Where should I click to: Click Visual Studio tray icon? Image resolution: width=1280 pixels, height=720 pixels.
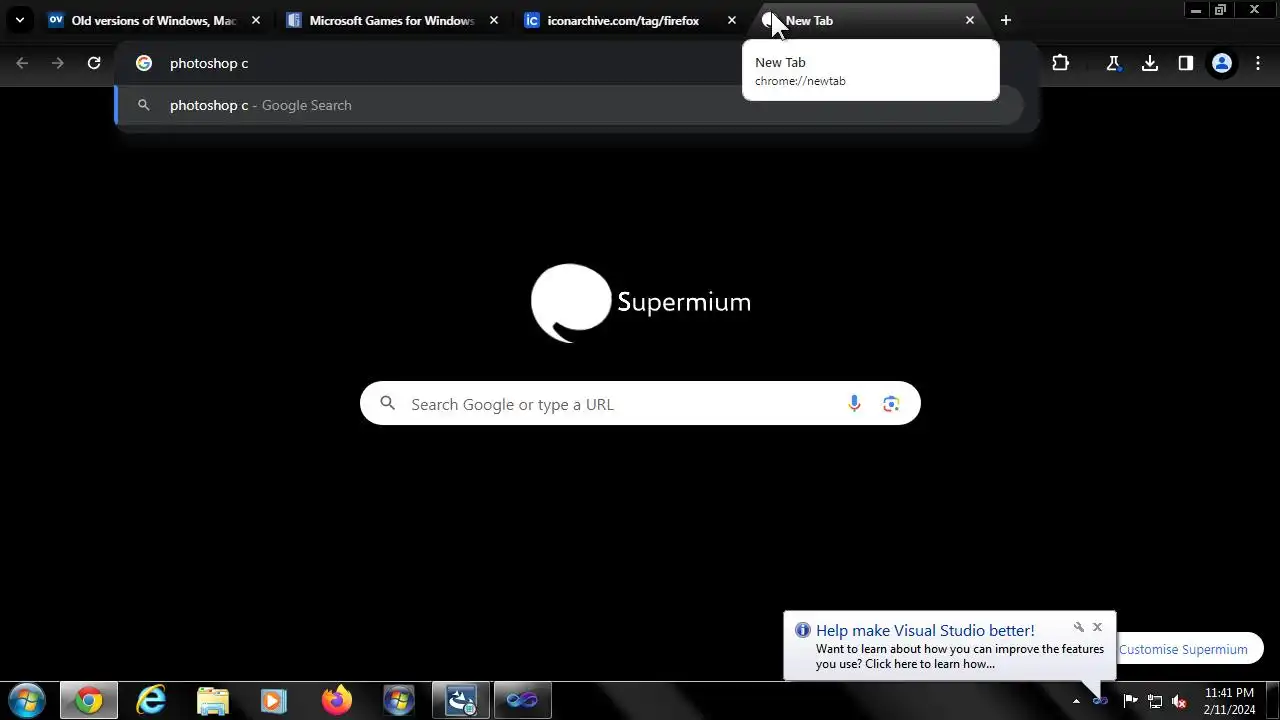click(x=1100, y=701)
